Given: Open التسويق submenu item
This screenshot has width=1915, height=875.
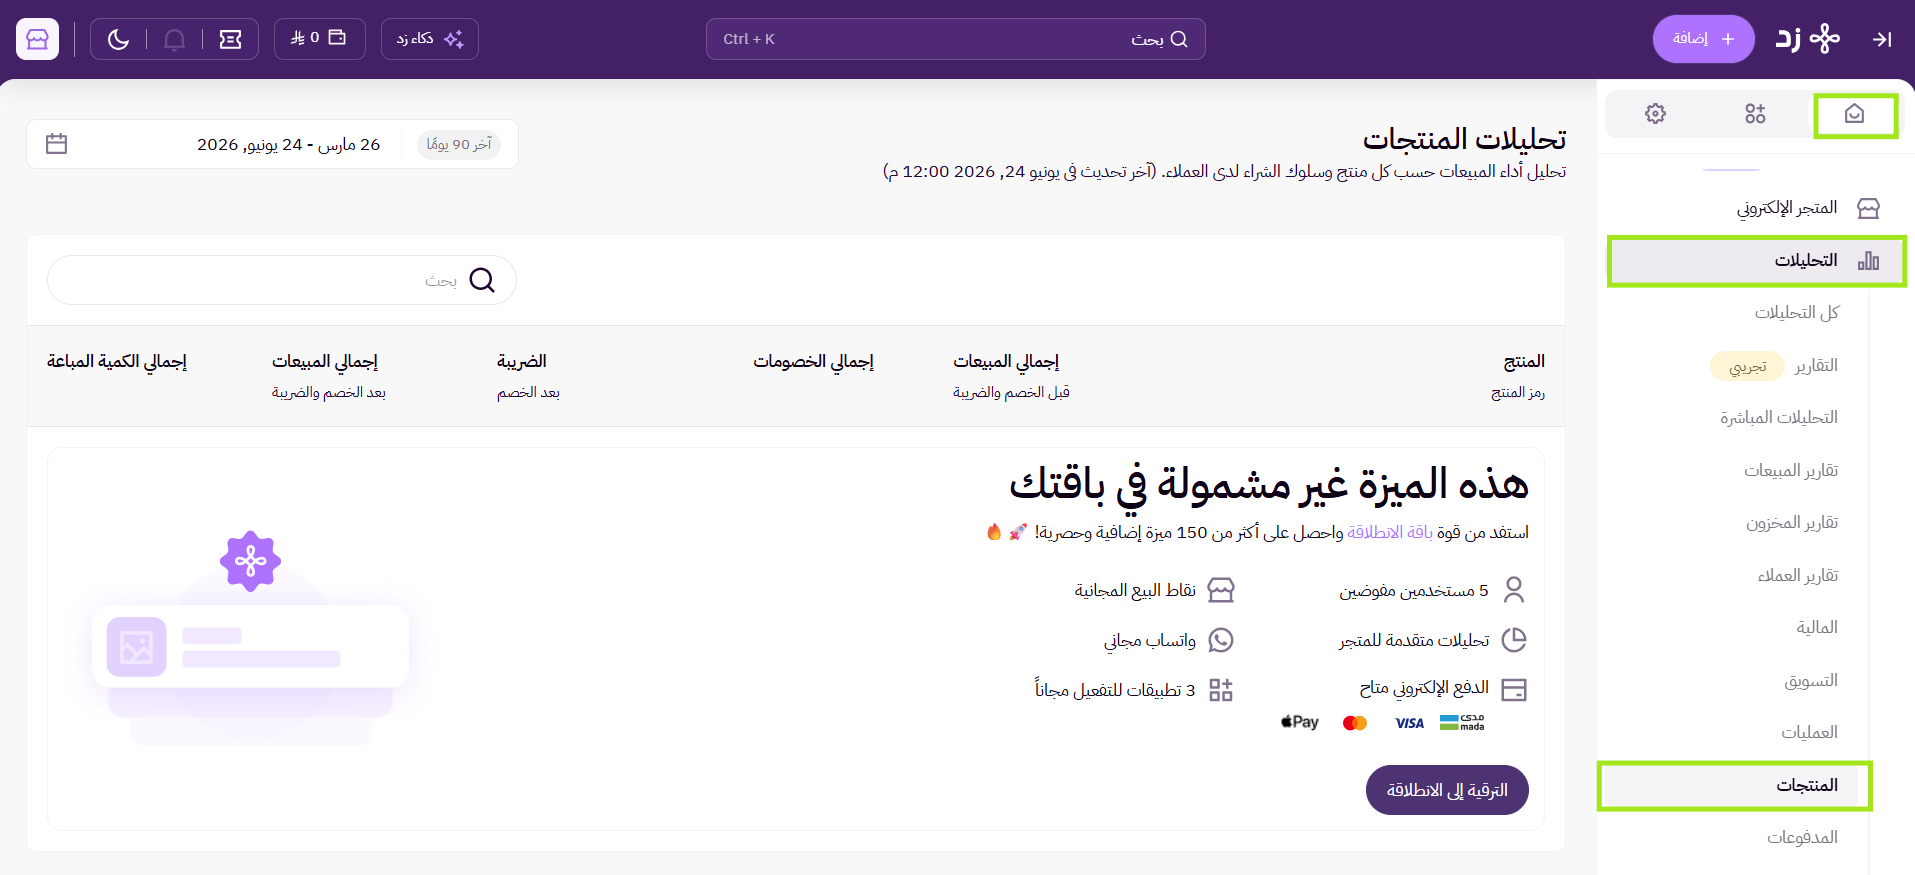Looking at the screenshot, I should [1811, 681].
